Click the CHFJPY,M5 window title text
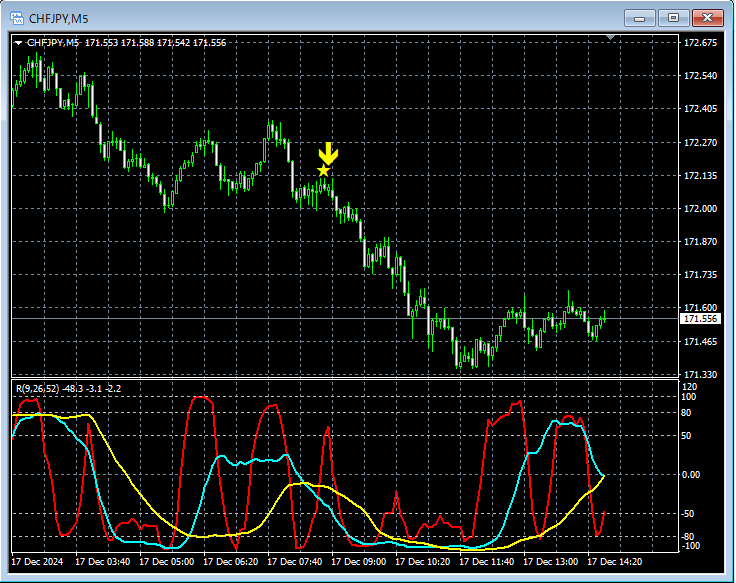The image size is (736, 583). click(59, 19)
